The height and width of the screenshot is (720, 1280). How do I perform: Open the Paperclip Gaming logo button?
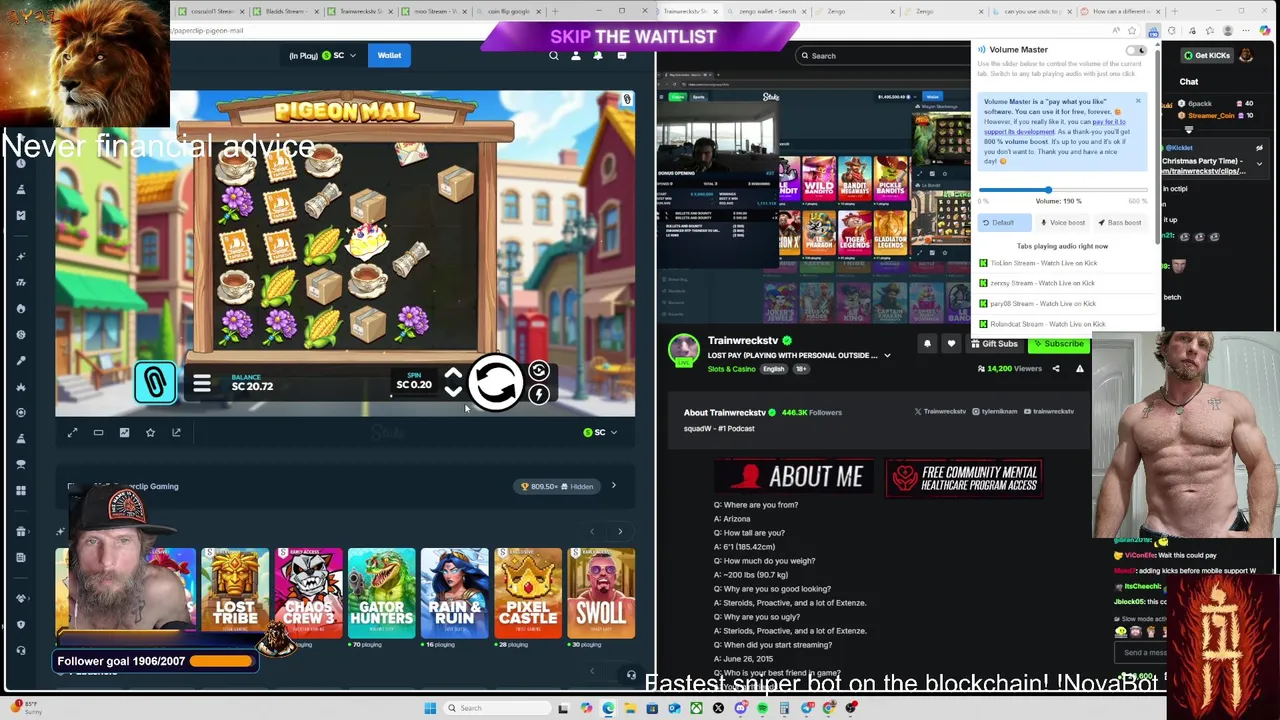coord(155,382)
